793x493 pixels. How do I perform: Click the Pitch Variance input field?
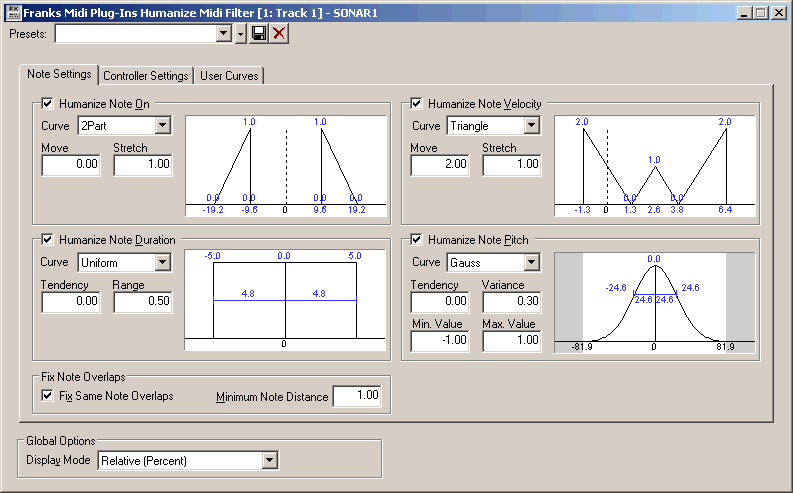(512, 301)
